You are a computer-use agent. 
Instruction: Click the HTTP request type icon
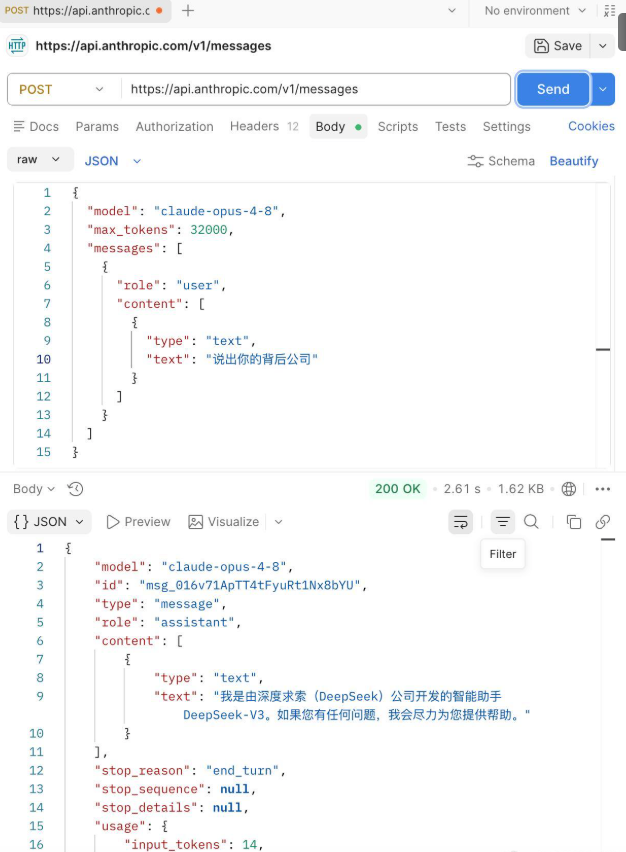(17, 46)
